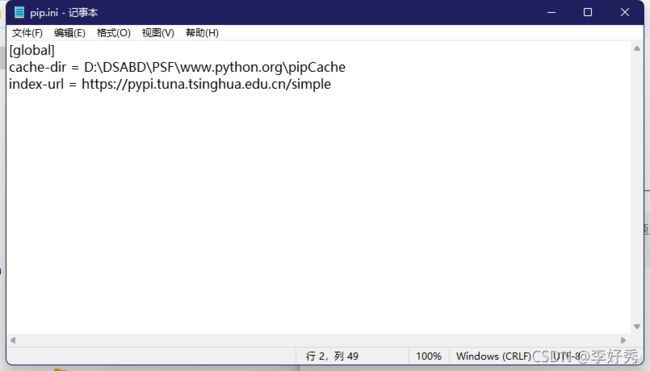Open the 格式(O) menu

[x=114, y=33]
